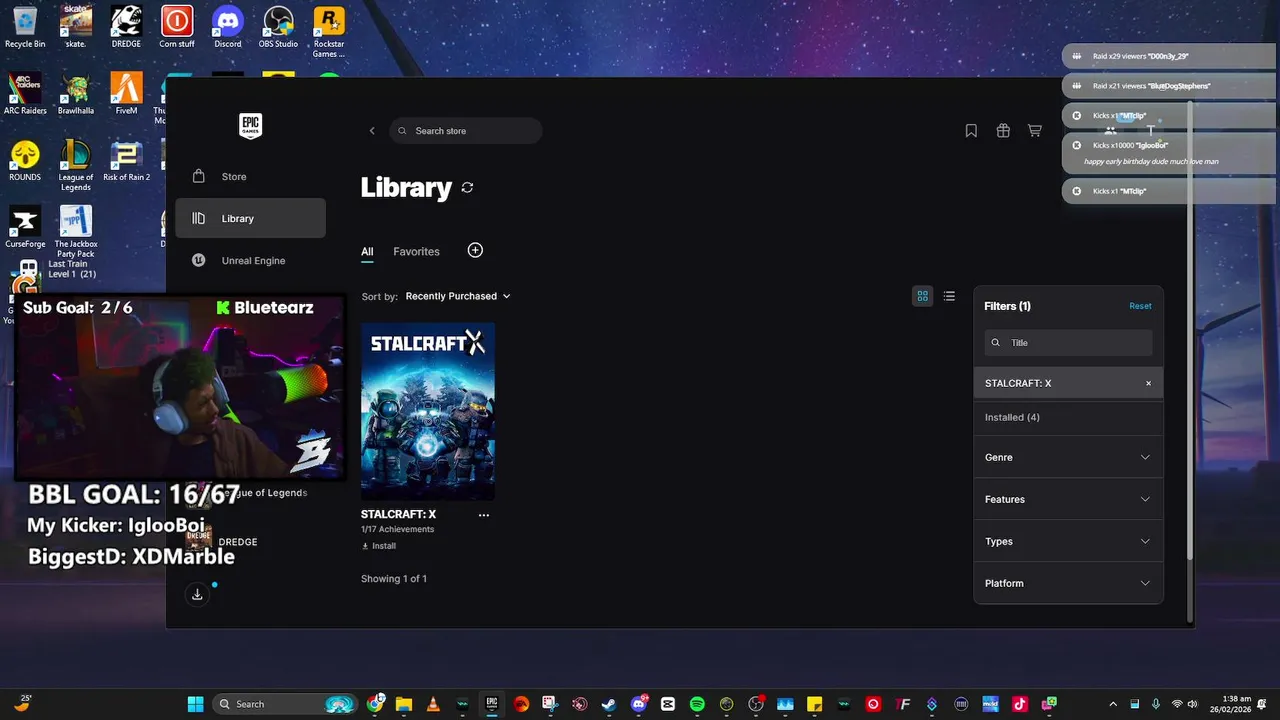Click Install under STALCRAFT: X
The height and width of the screenshot is (720, 1280).
pos(378,546)
